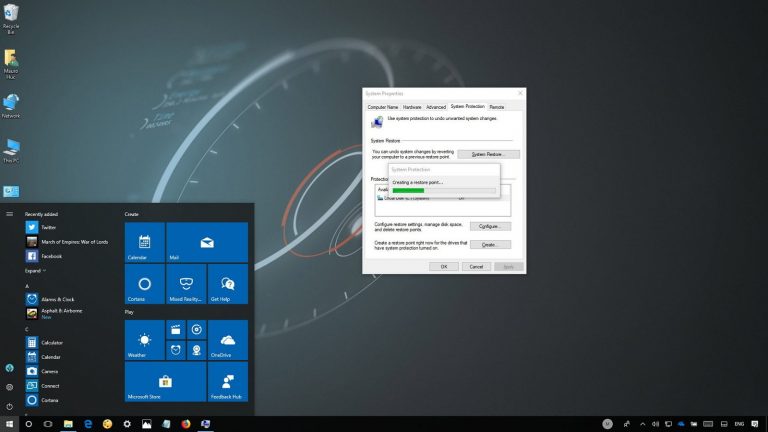Select System Protection tab
The width and height of the screenshot is (768, 432).
tap(467, 106)
